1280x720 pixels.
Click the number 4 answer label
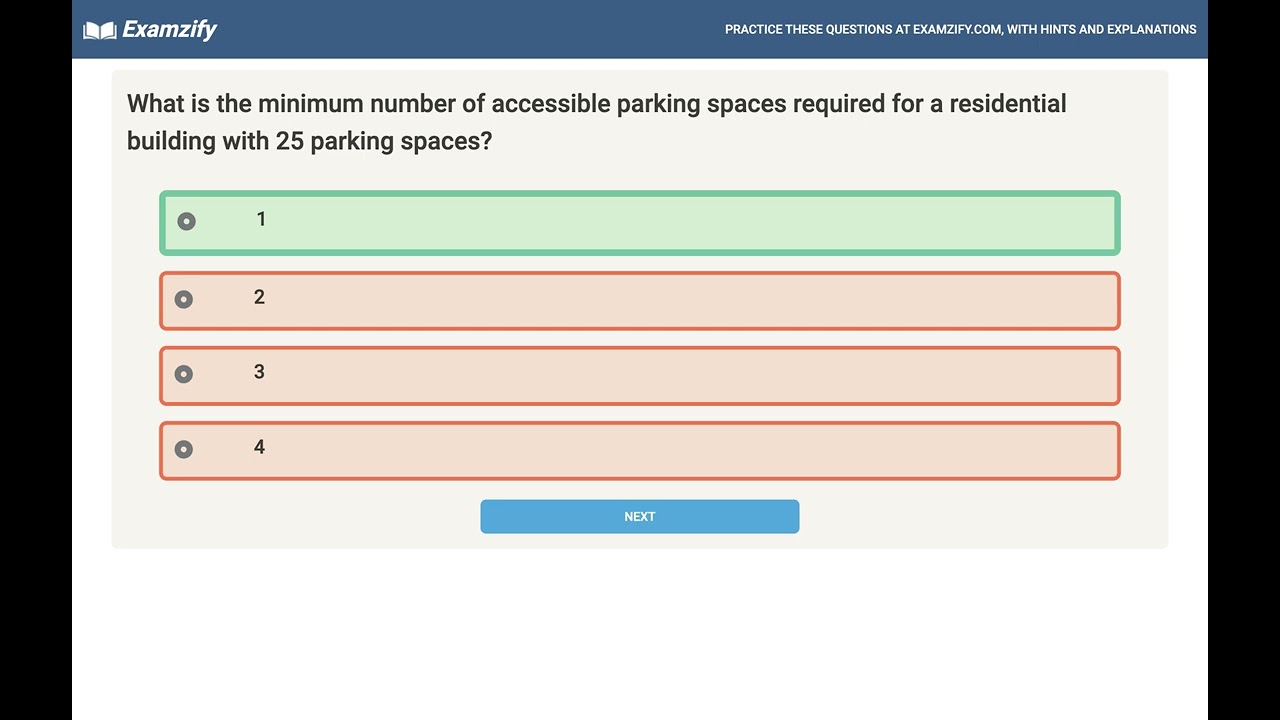click(259, 447)
